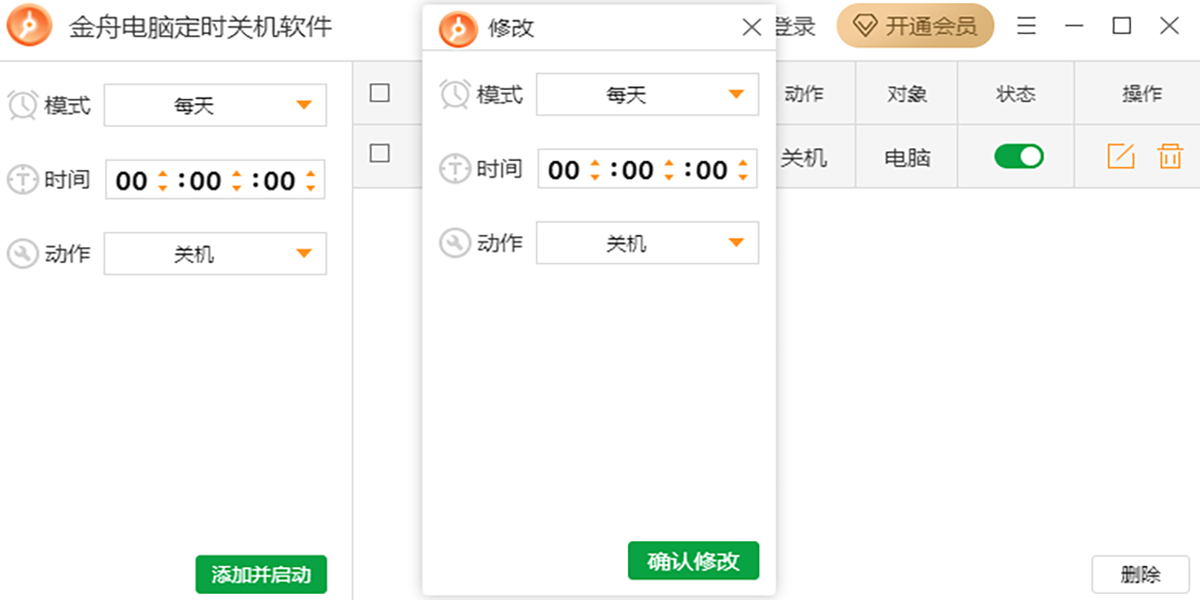Toggle the task status switch off
Viewport: 1200px width, 600px height.
[x=1016, y=156]
